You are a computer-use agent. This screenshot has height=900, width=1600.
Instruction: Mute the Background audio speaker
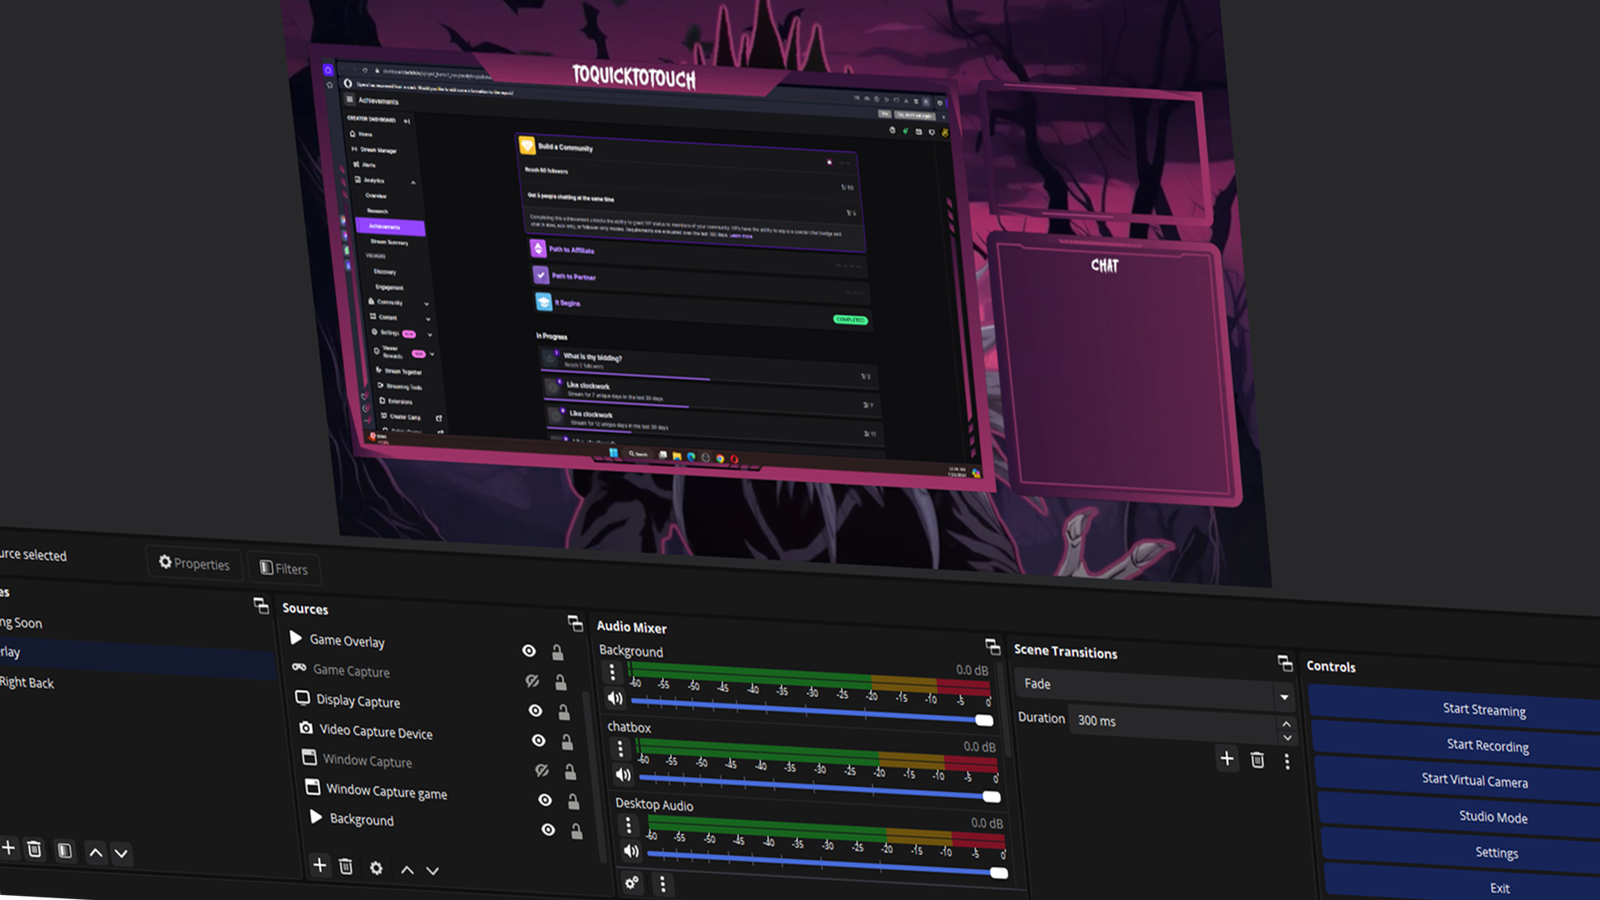tap(615, 698)
